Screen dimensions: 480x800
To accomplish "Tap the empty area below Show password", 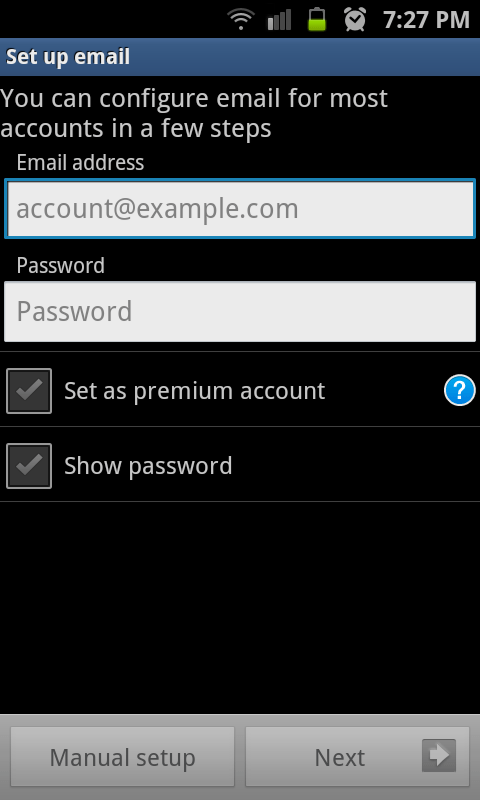I will pyautogui.click(x=240, y=607).
